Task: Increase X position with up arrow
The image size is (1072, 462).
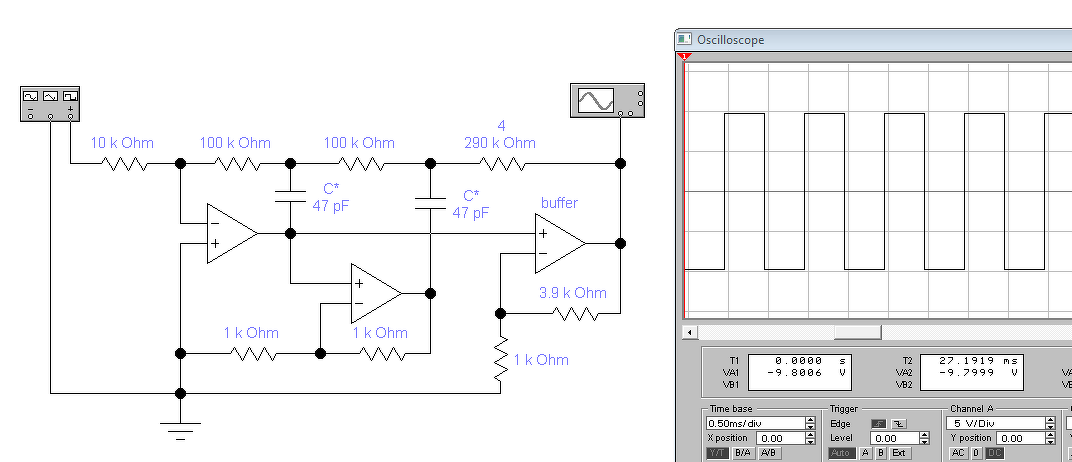Action: [x=810, y=435]
